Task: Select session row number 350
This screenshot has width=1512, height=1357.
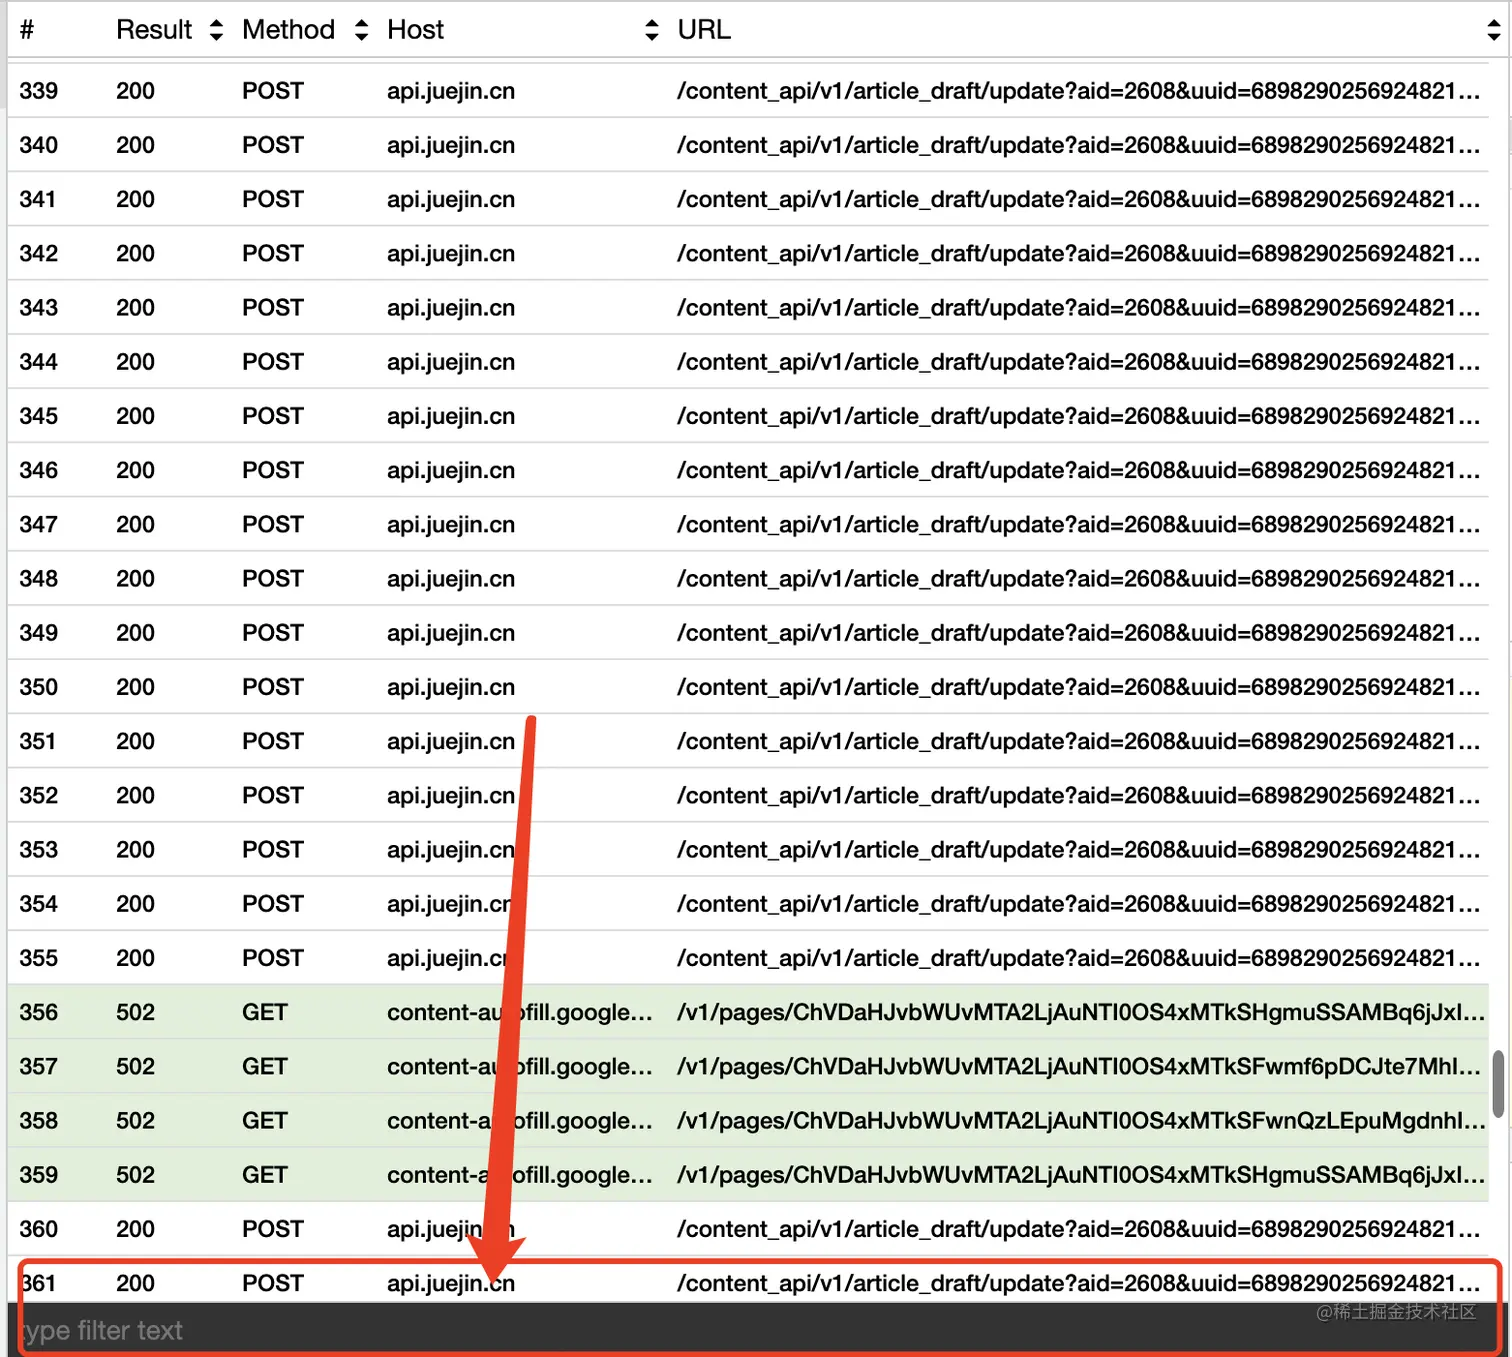Action: [x=748, y=687]
